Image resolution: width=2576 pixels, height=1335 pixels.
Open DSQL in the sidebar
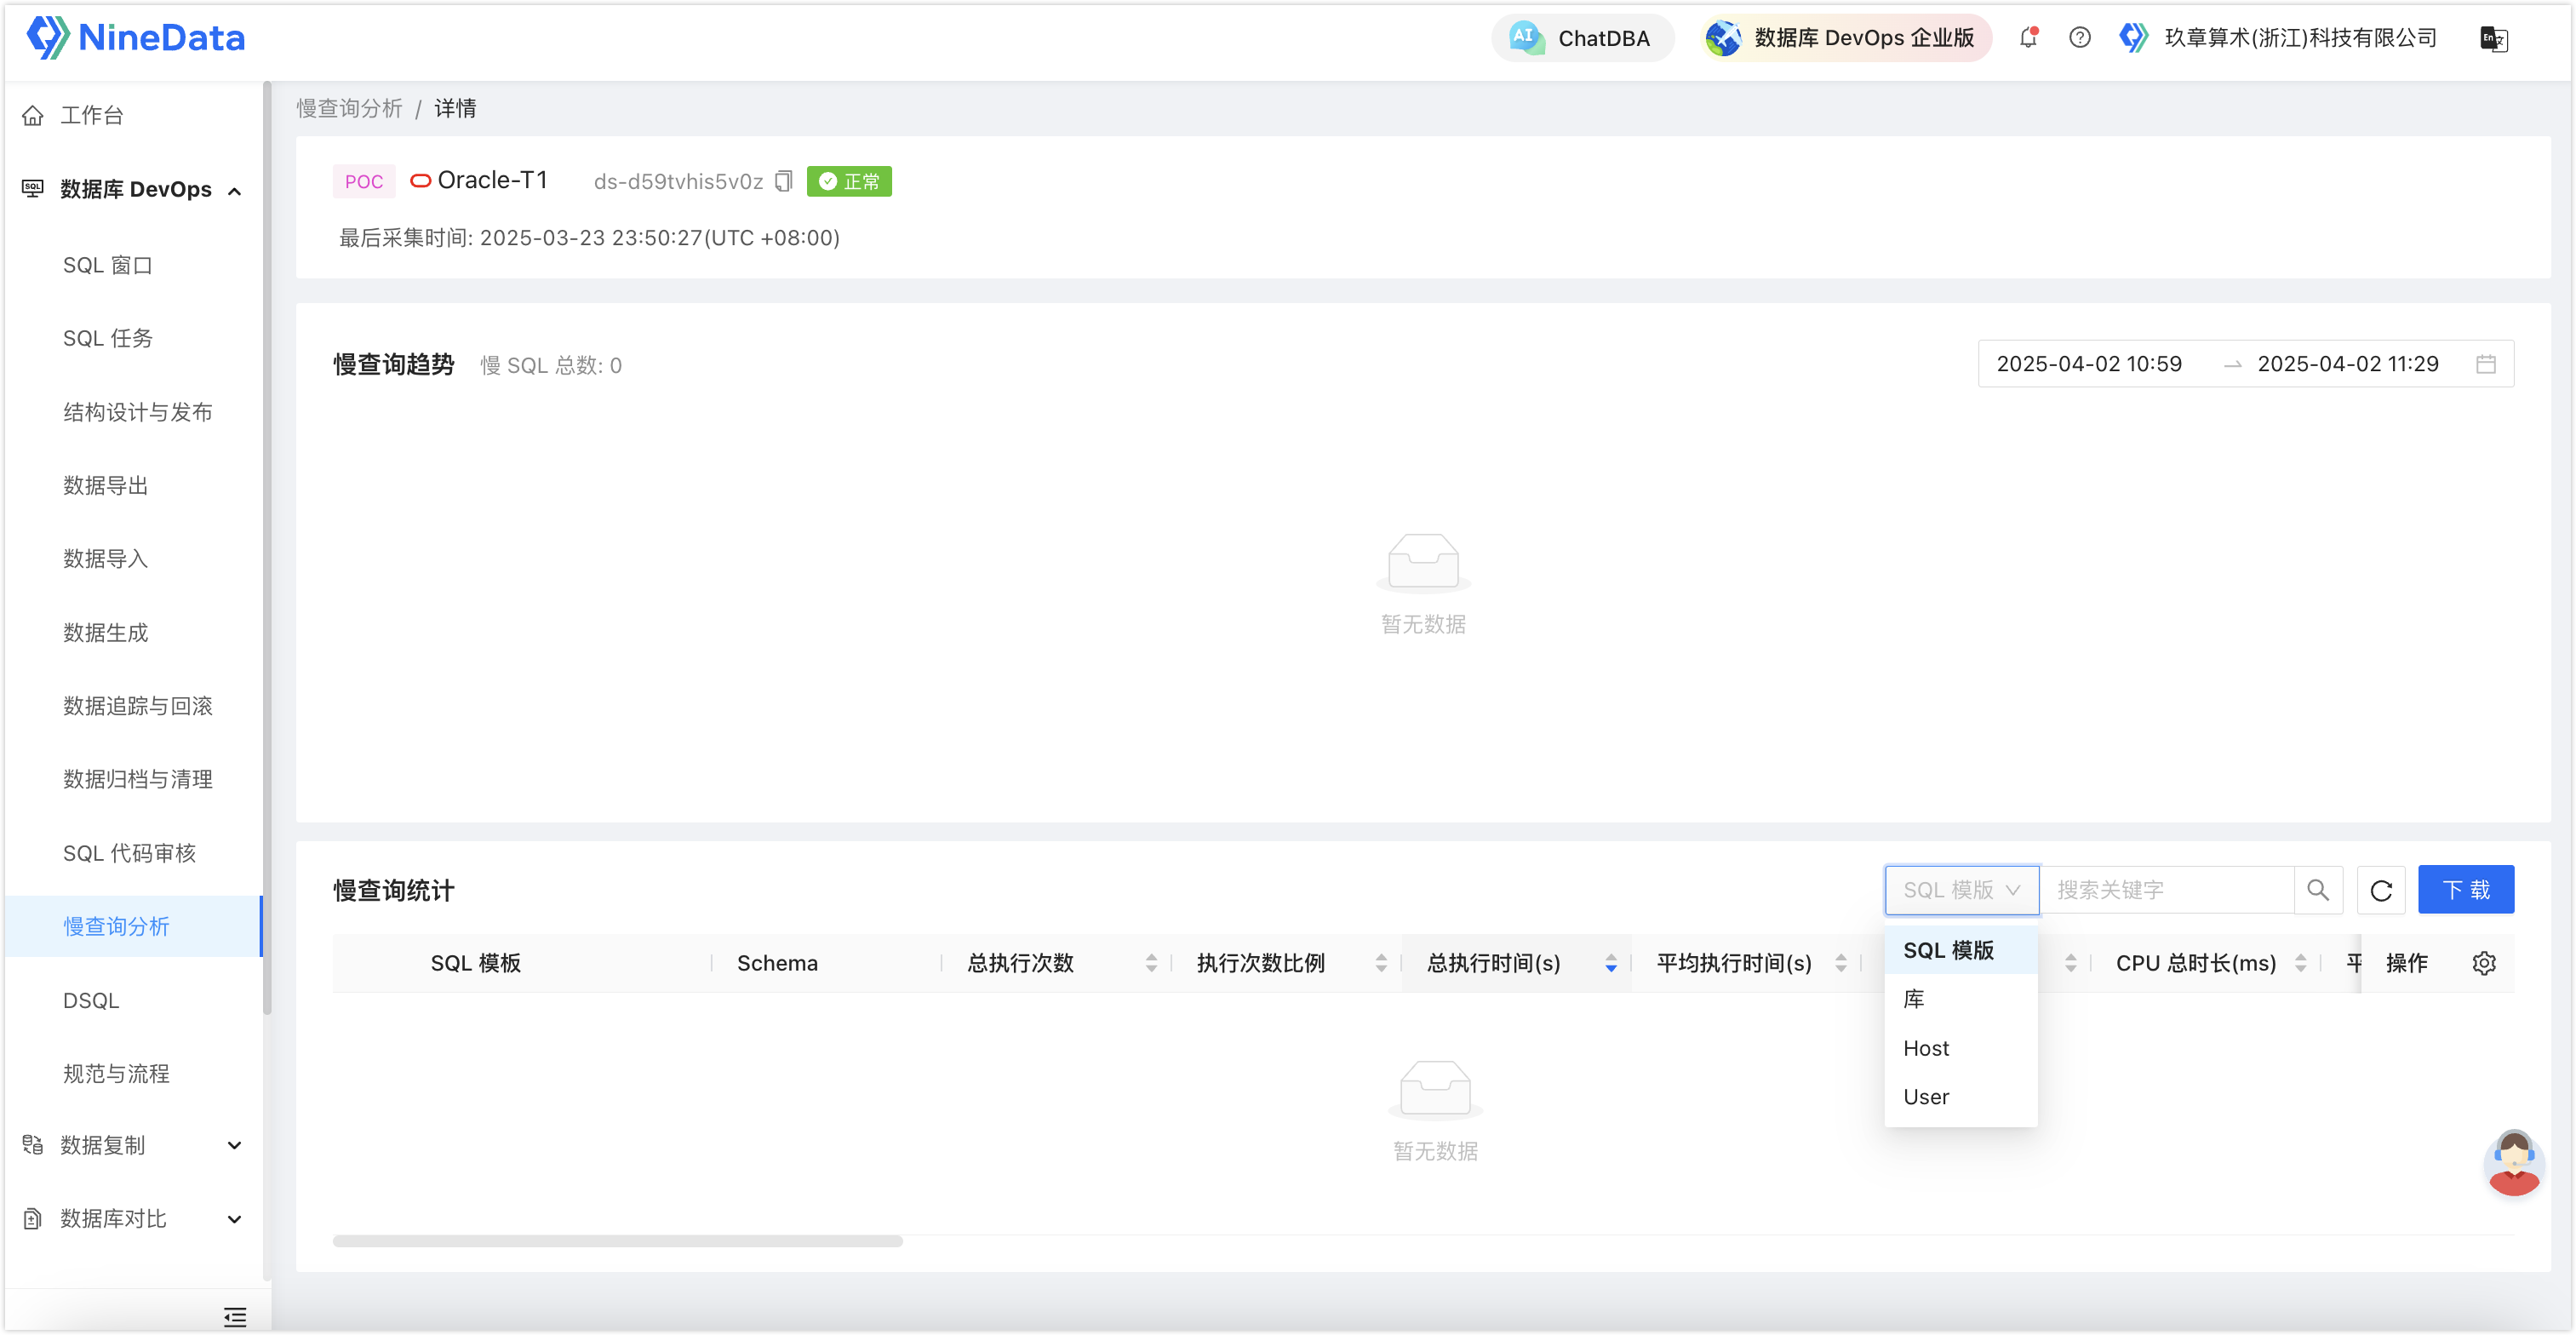91,1000
